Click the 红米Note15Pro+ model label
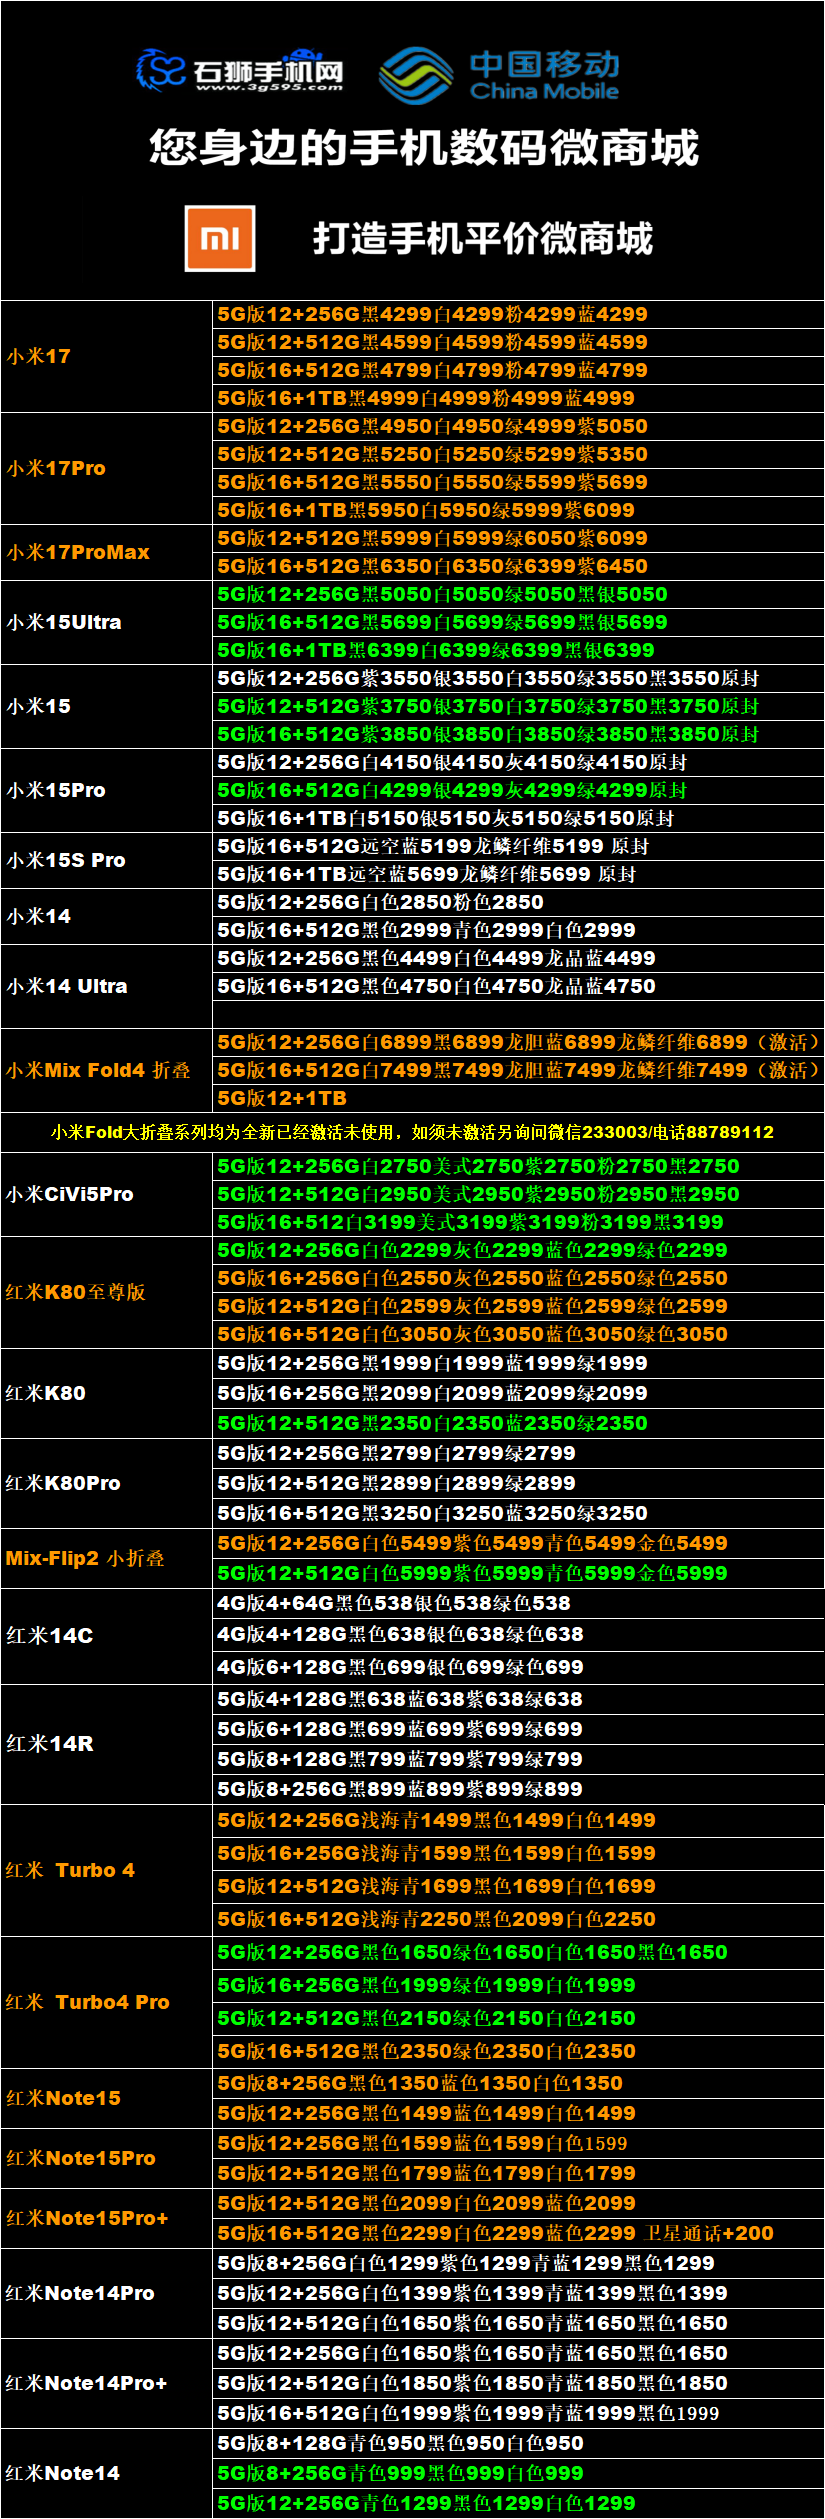The height and width of the screenshot is (2519, 825). pyautogui.click(x=87, y=2218)
